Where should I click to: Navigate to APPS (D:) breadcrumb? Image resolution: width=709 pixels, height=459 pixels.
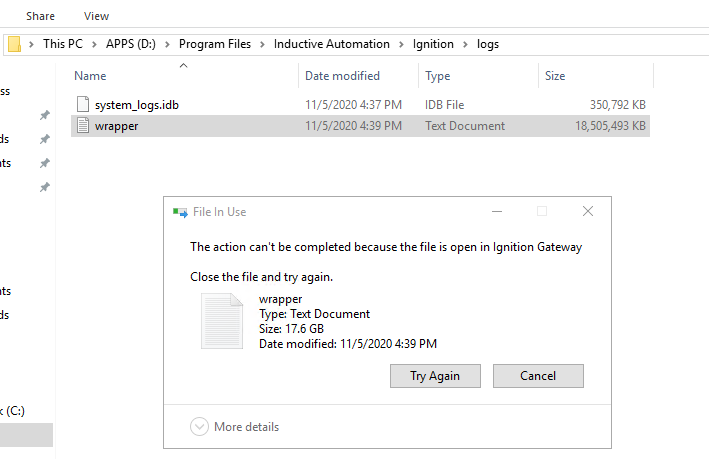coord(131,44)
